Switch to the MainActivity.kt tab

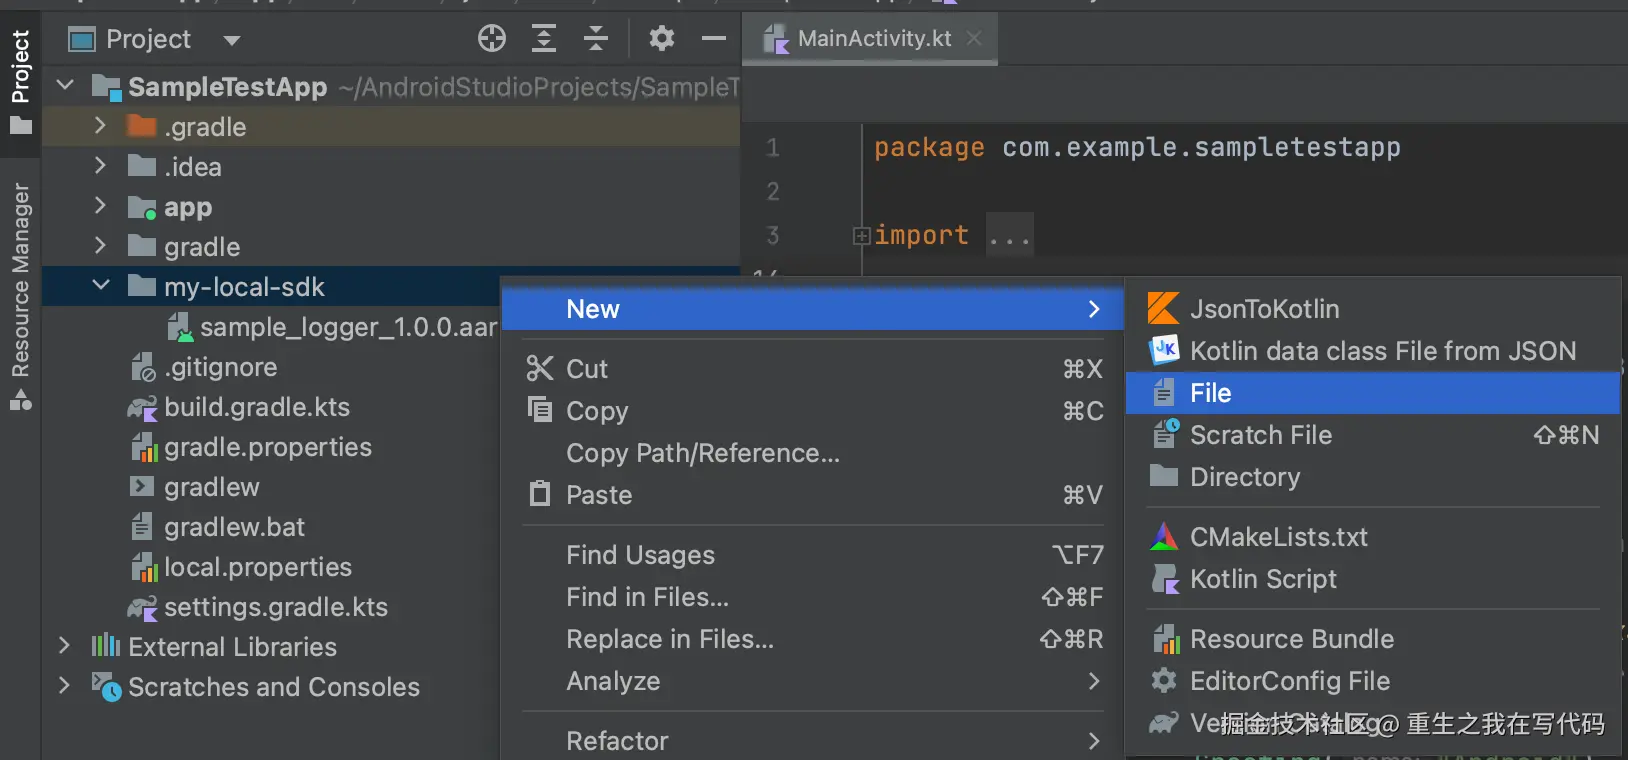click(873, 39)
